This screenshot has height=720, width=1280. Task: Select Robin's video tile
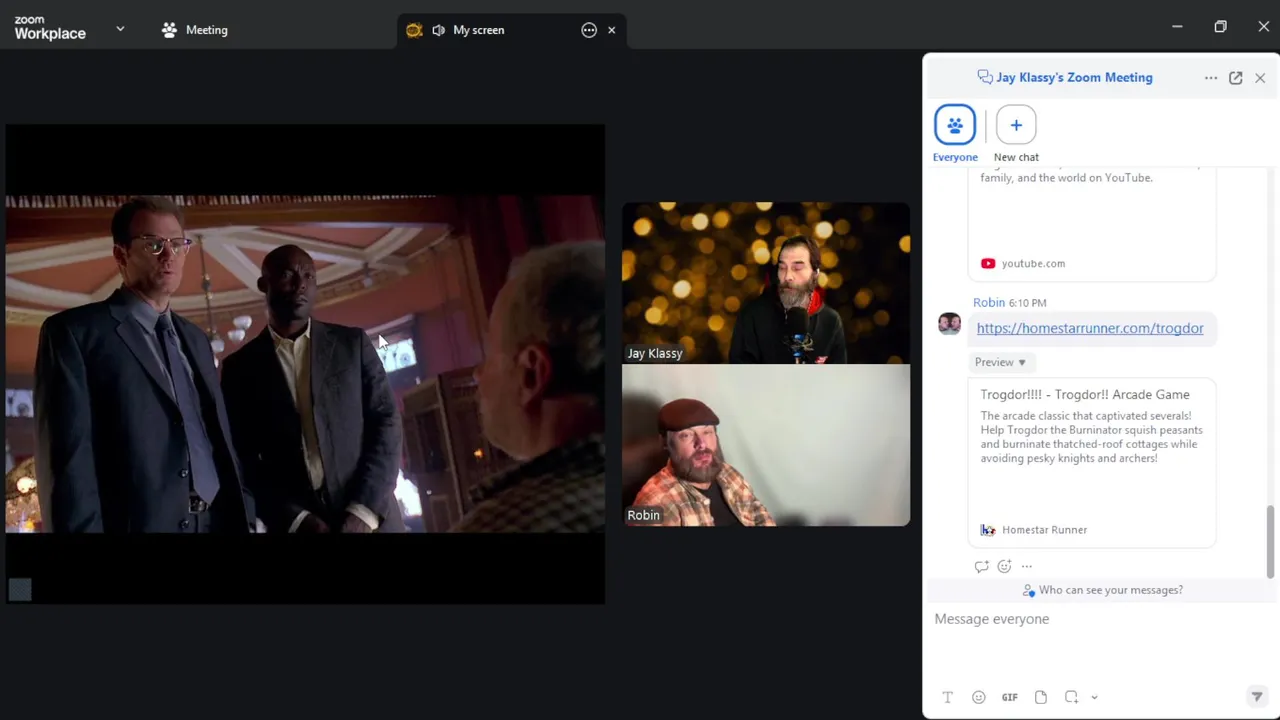point(766,445)
